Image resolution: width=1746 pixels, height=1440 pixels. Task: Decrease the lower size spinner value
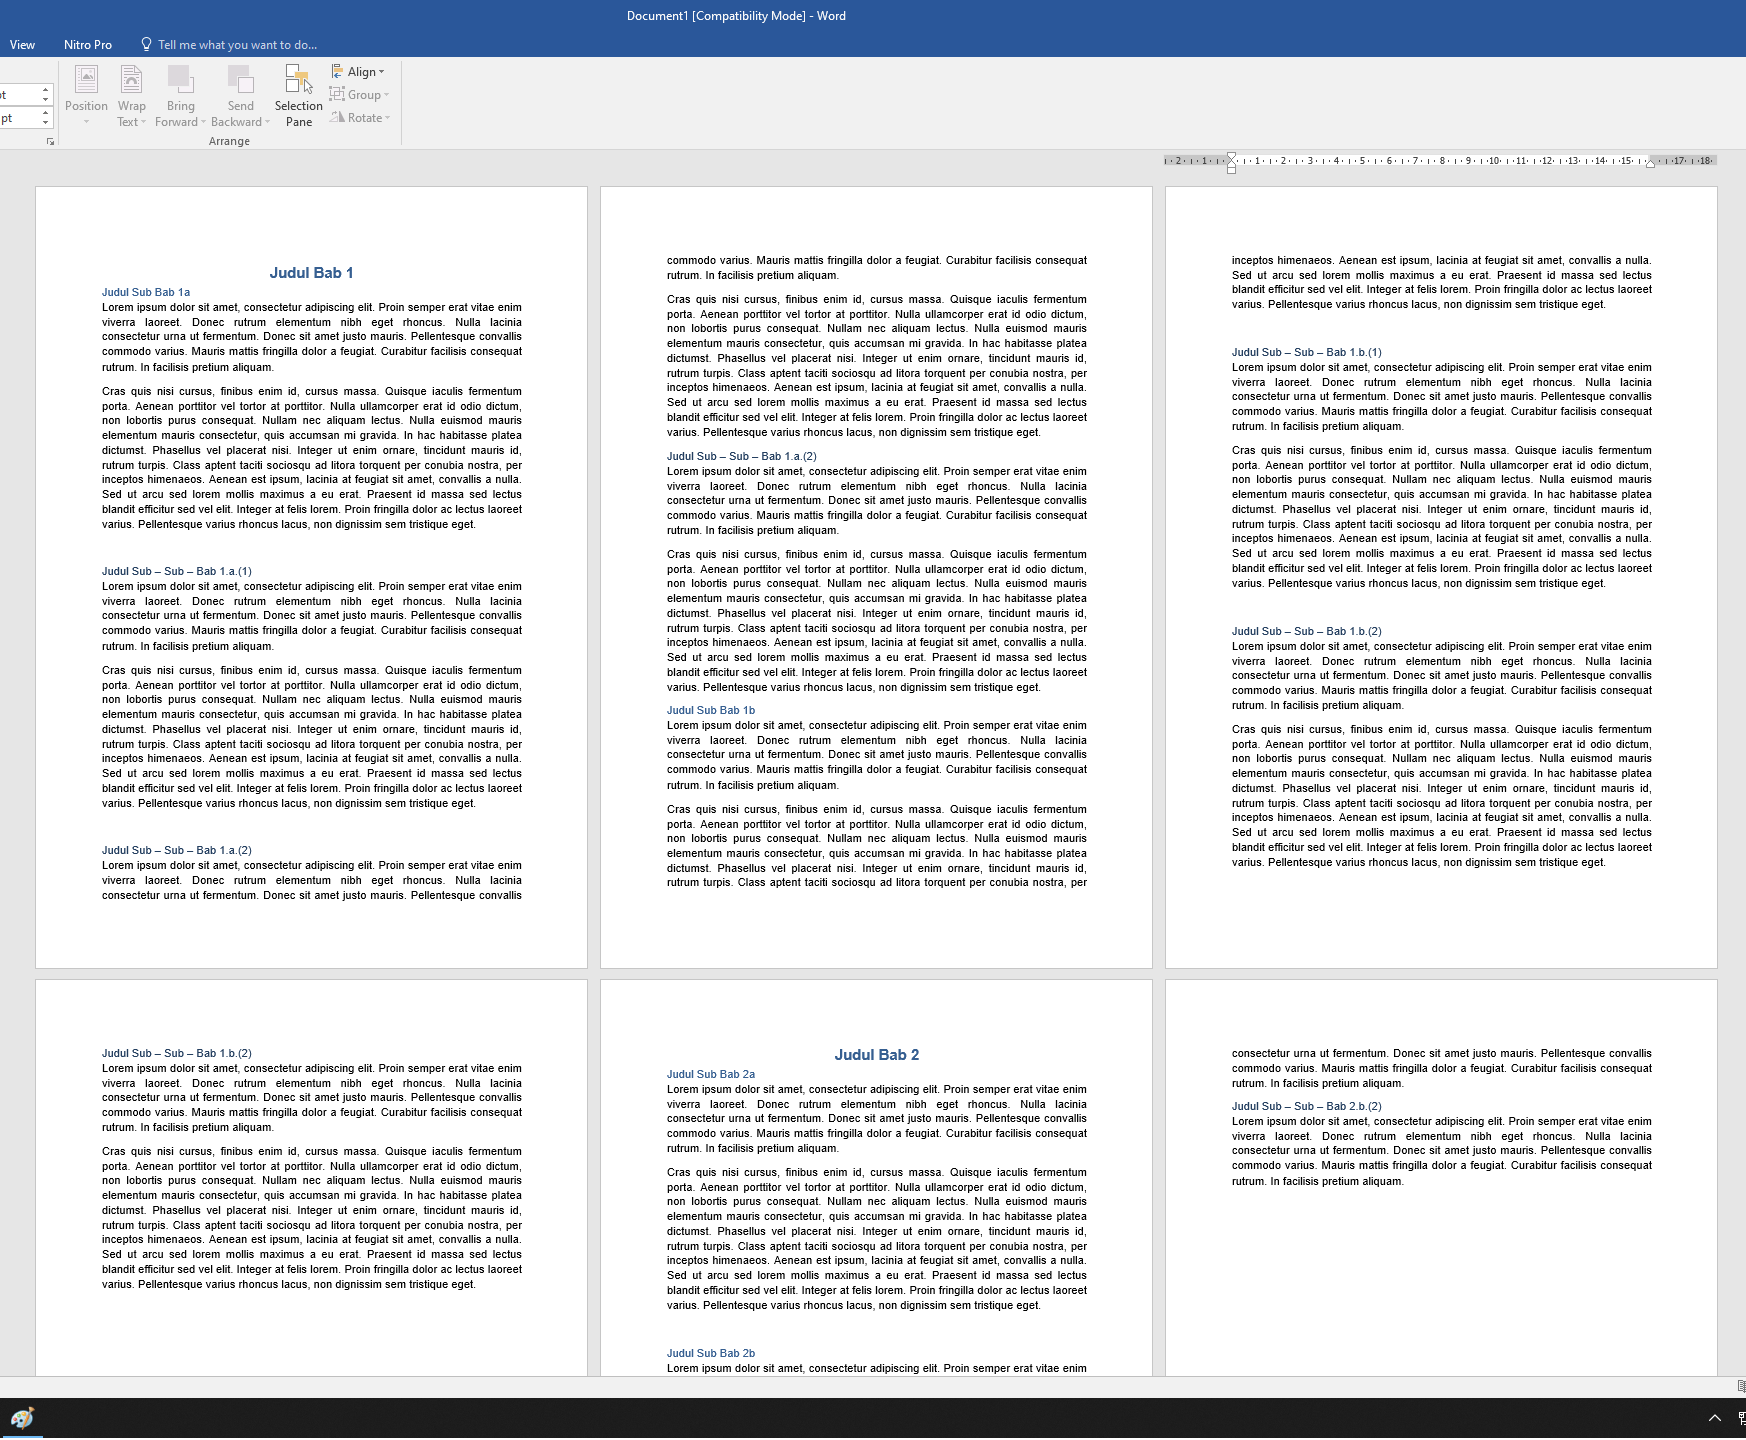(45, 123)
